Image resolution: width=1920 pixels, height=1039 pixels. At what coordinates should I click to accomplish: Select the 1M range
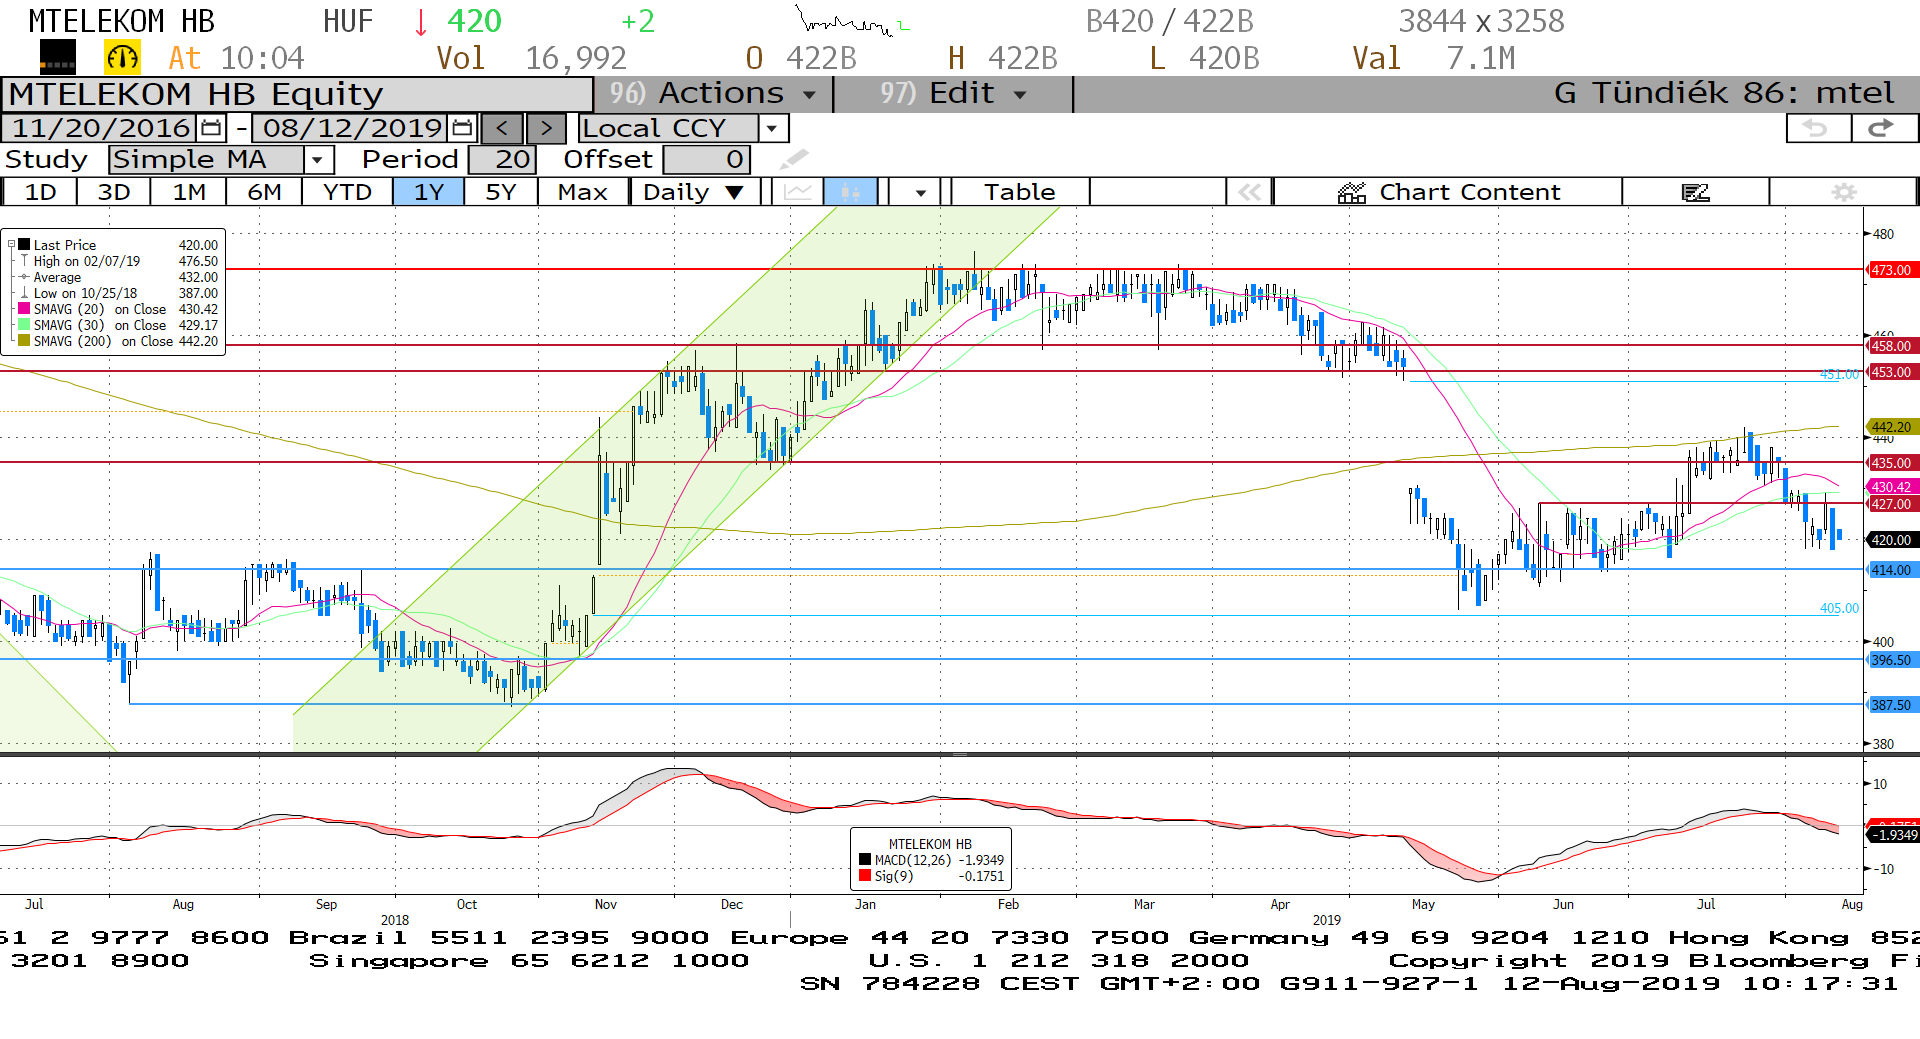[189, 192]
